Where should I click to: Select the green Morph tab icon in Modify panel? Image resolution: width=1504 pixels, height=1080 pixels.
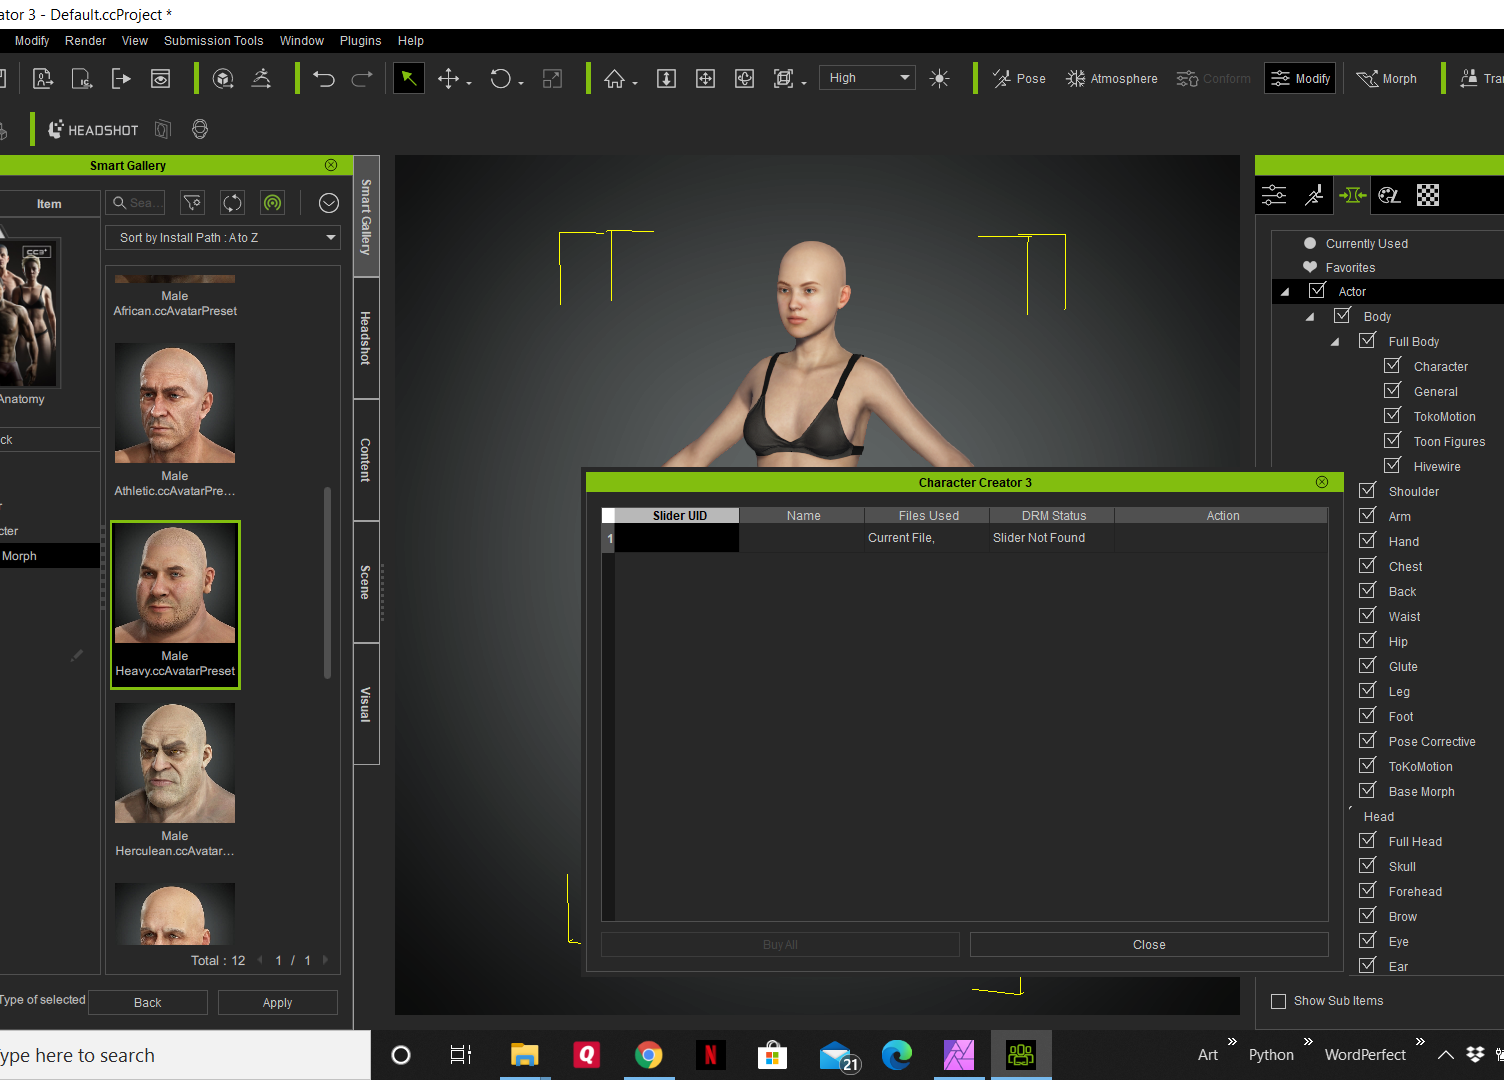1352,195
